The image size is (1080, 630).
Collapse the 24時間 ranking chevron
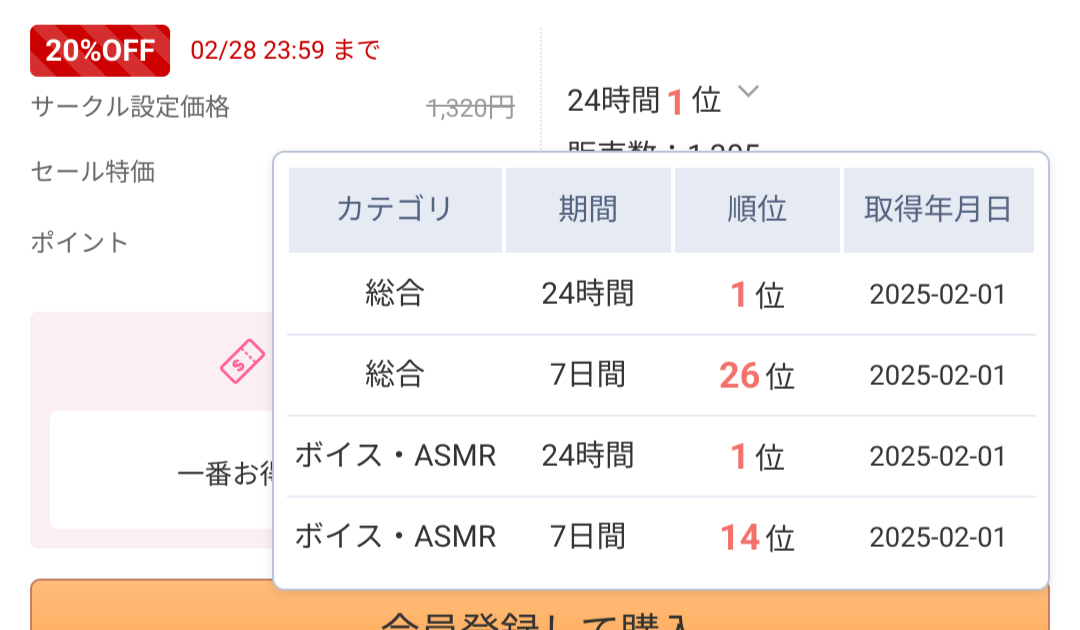coord(748,91)
